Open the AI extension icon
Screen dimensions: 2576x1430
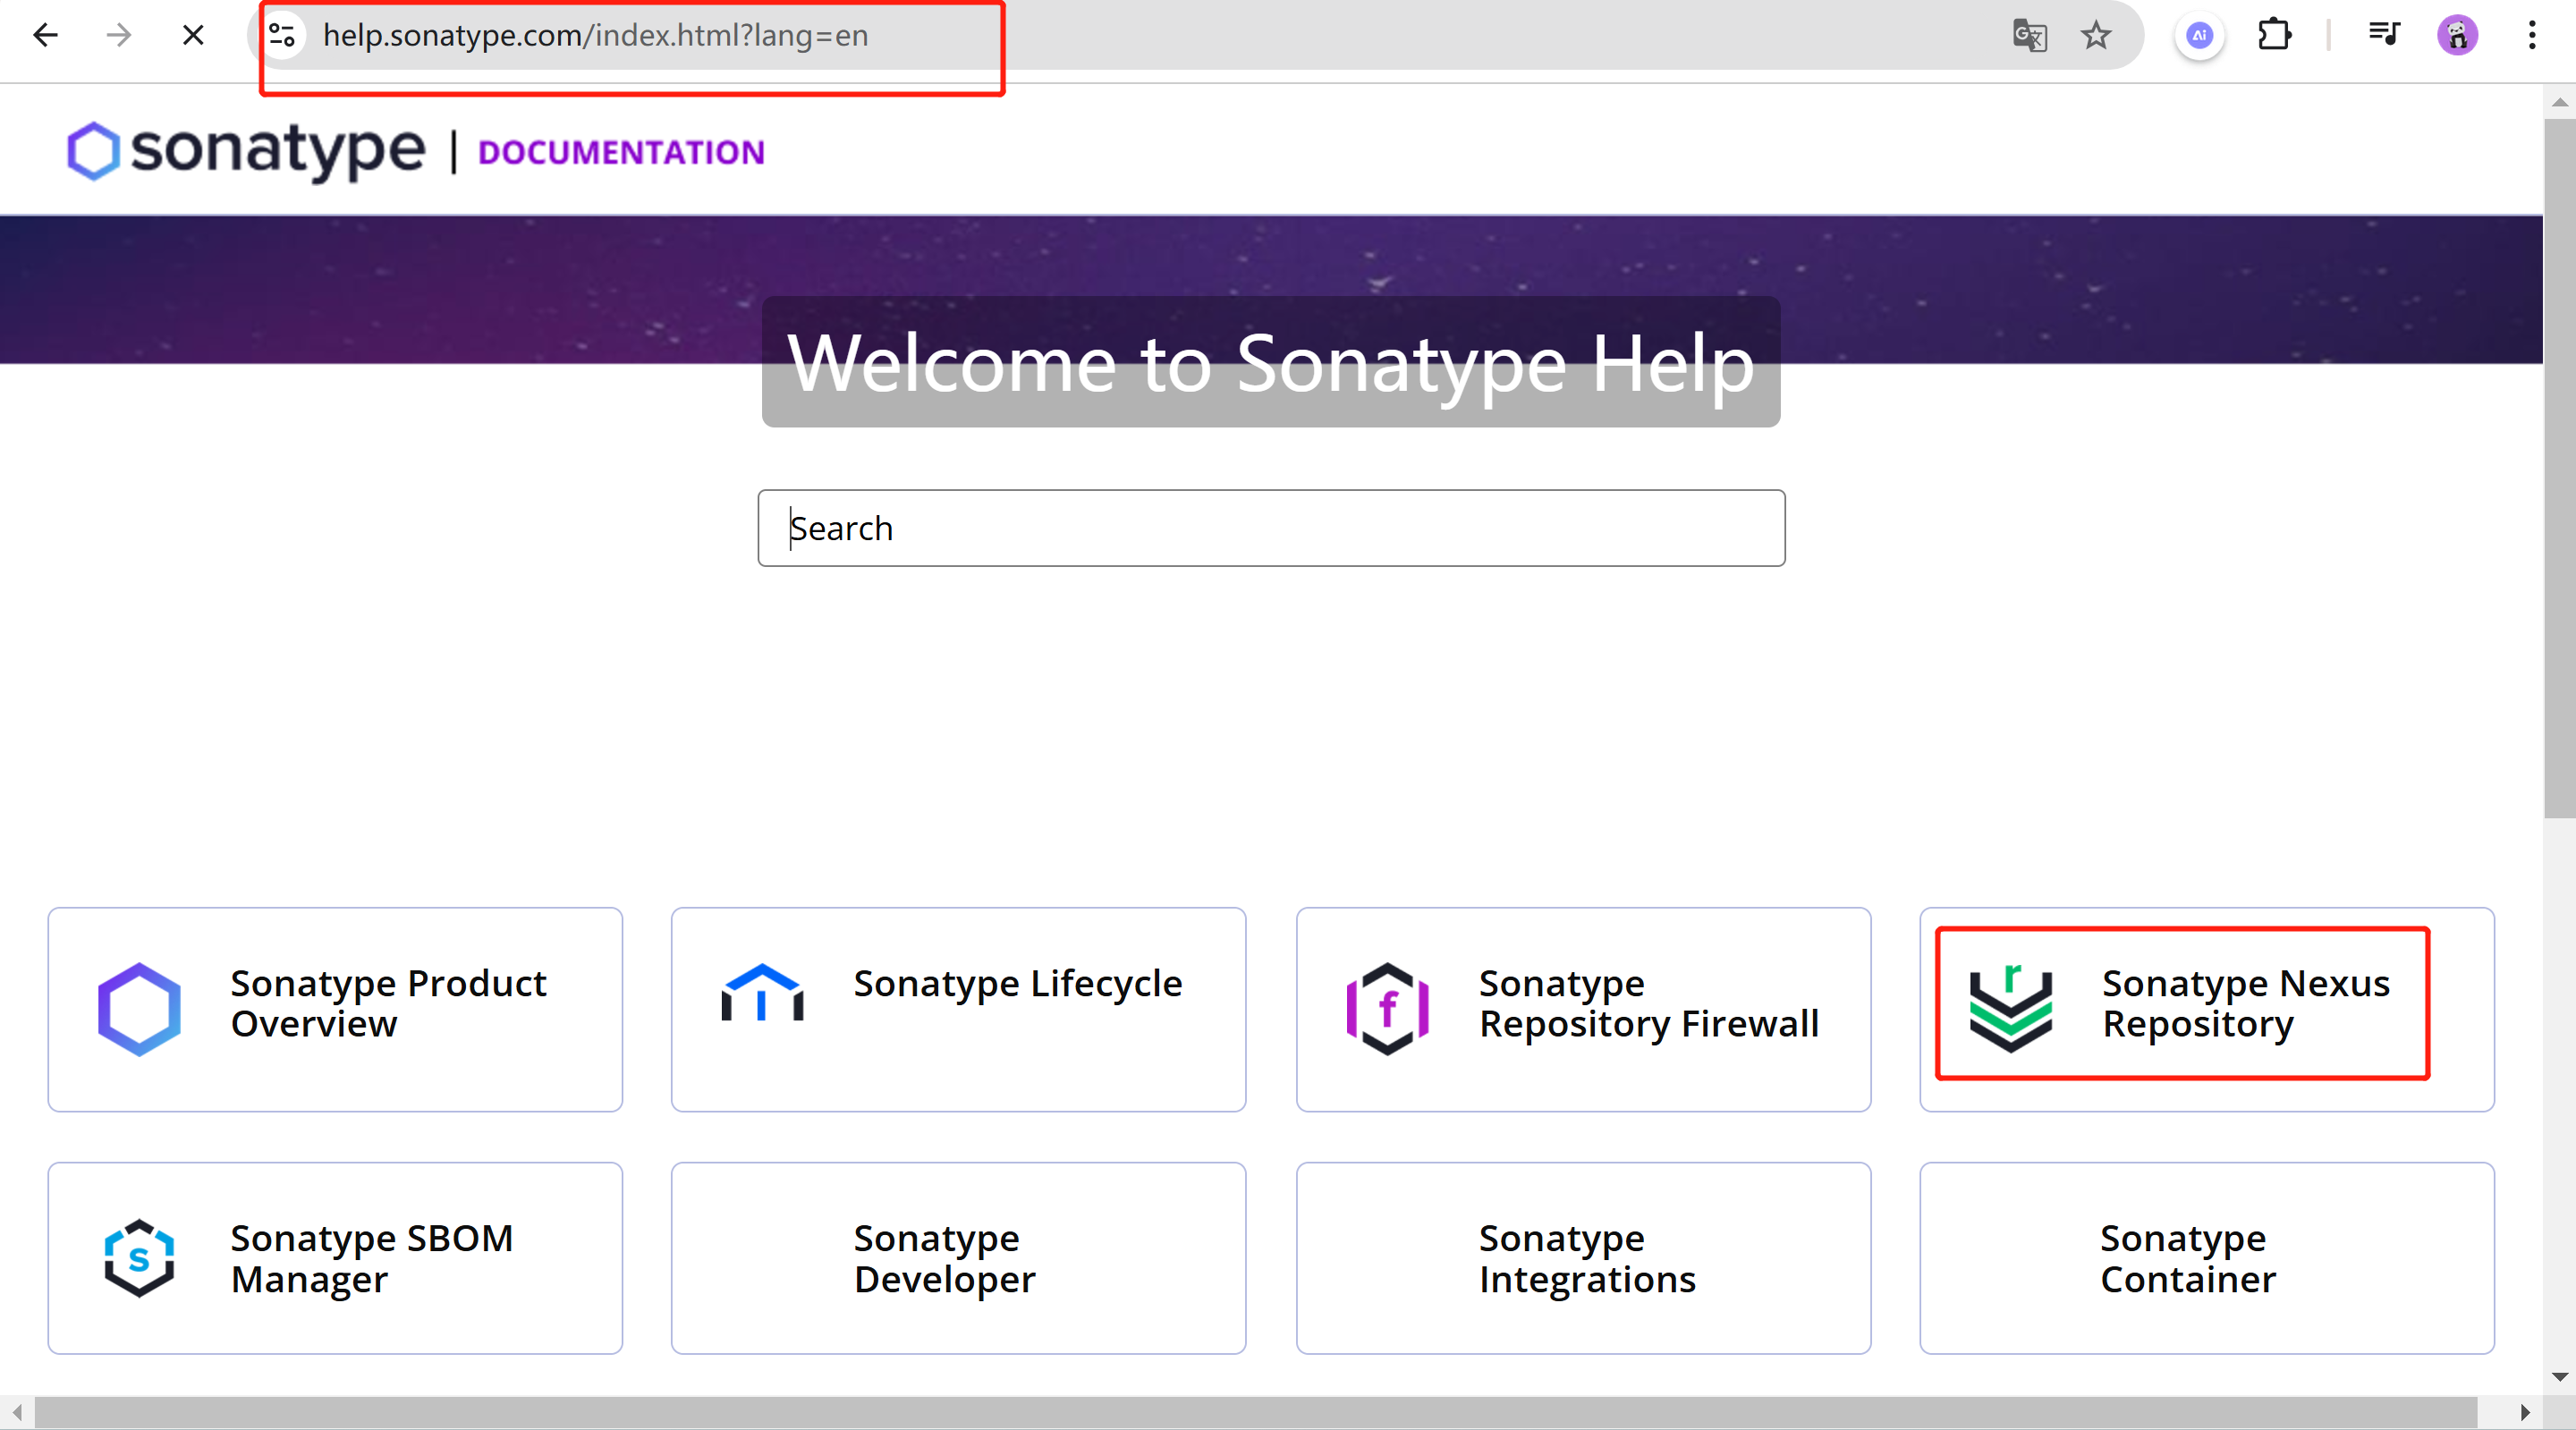pos(2199,36)
